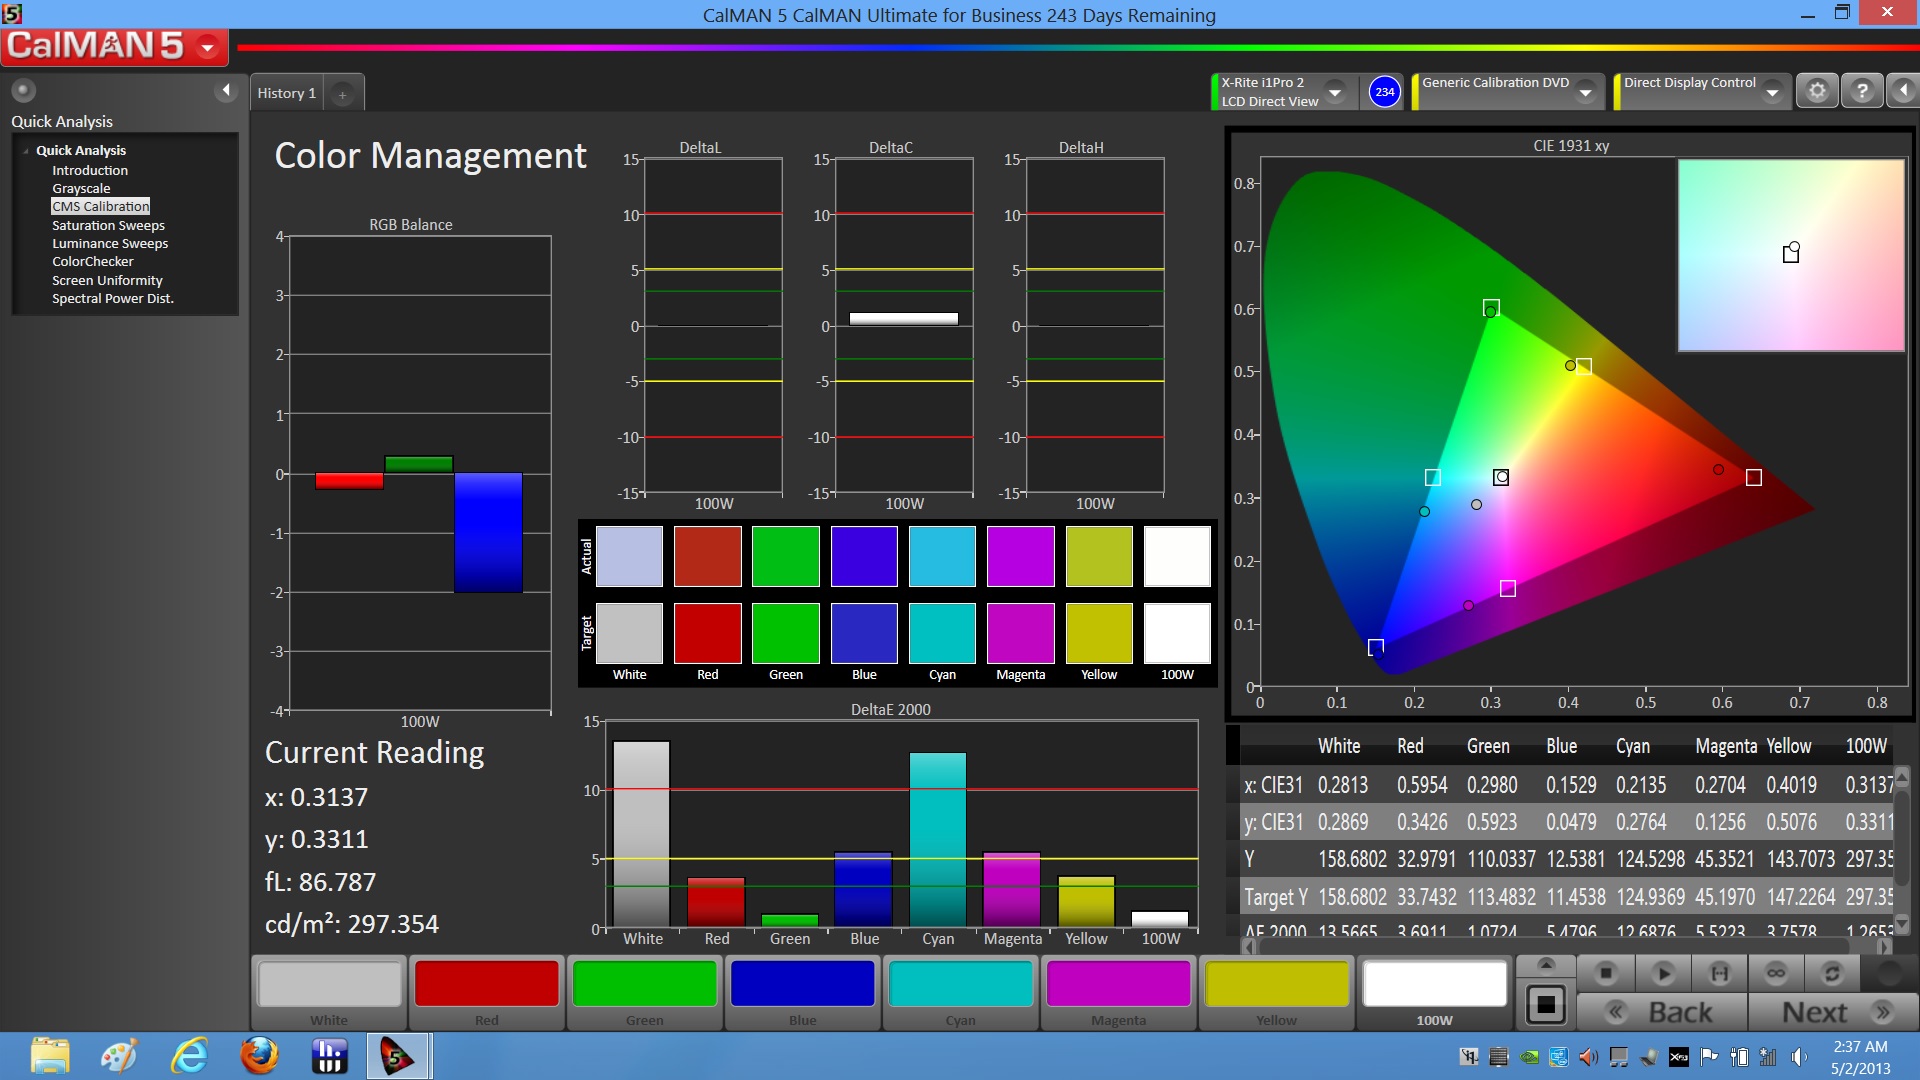
Task: Click the record dot icon above Quick Analysis
Action: coord(23,91)
